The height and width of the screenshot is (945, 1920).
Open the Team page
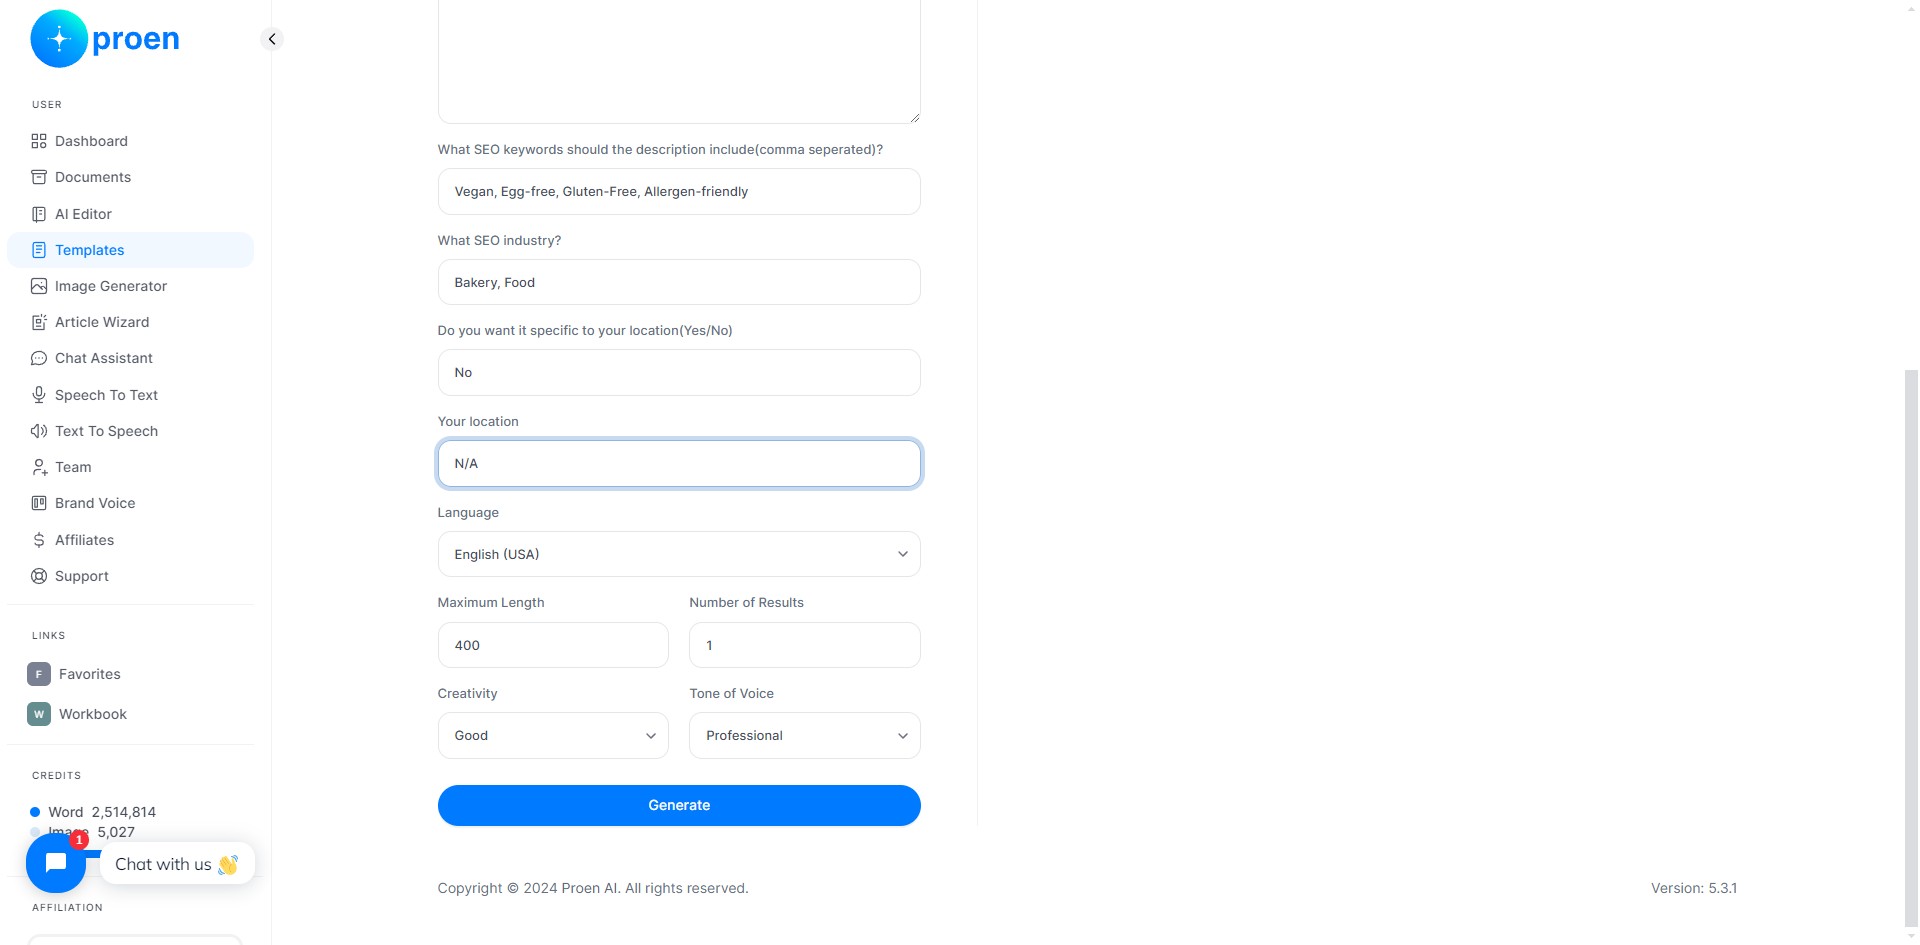point(130,467)
